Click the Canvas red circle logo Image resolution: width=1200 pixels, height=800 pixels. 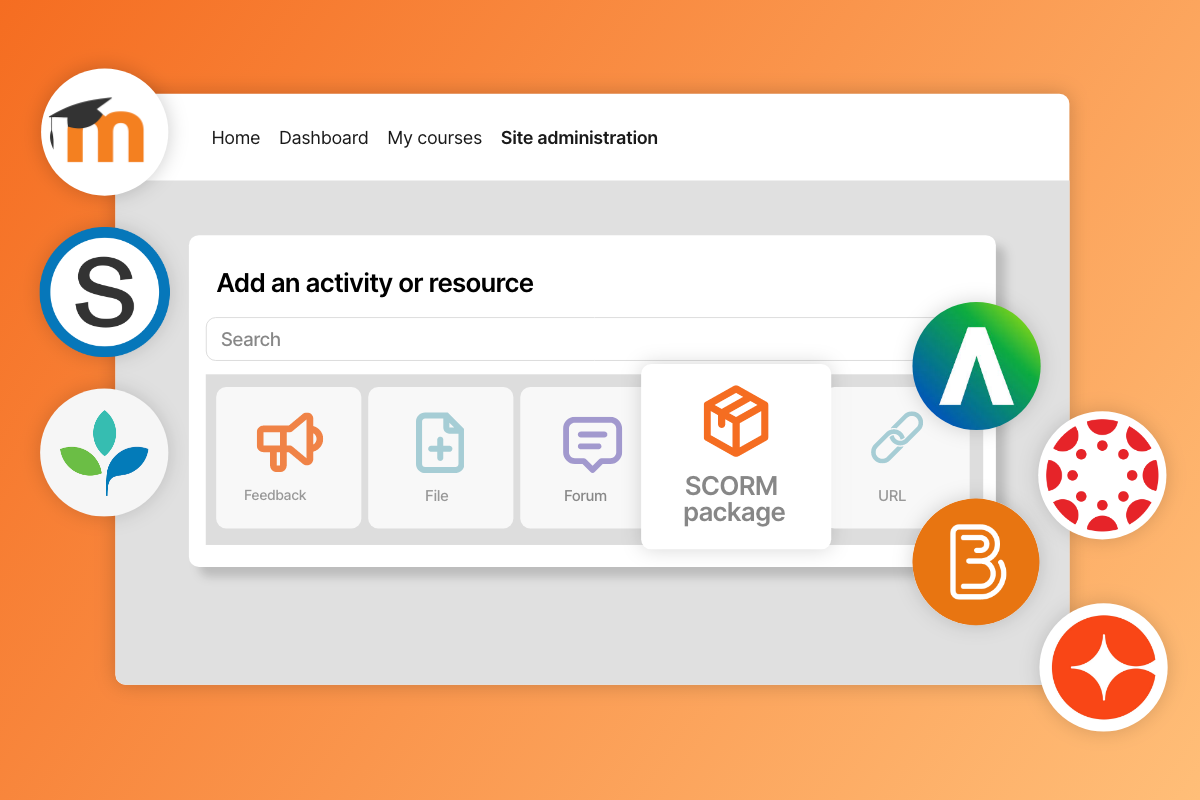(1103, 475)
